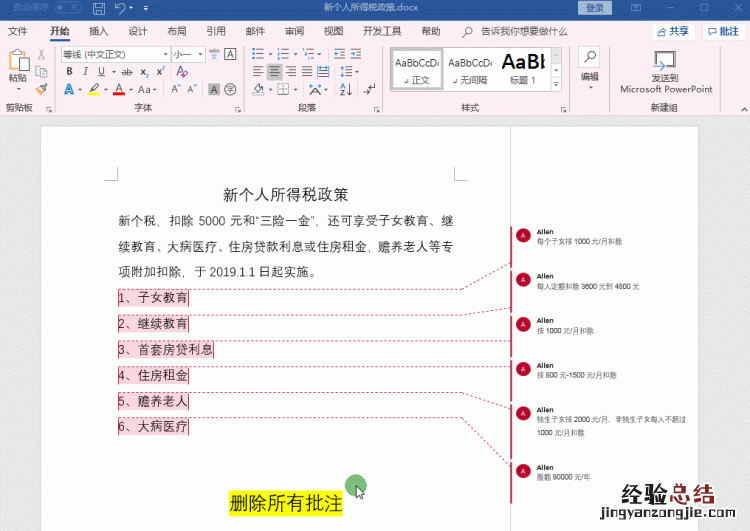Switch to the 审阅 (Review) tab
This screenshot has width=750, height=531.
point(294,31)
